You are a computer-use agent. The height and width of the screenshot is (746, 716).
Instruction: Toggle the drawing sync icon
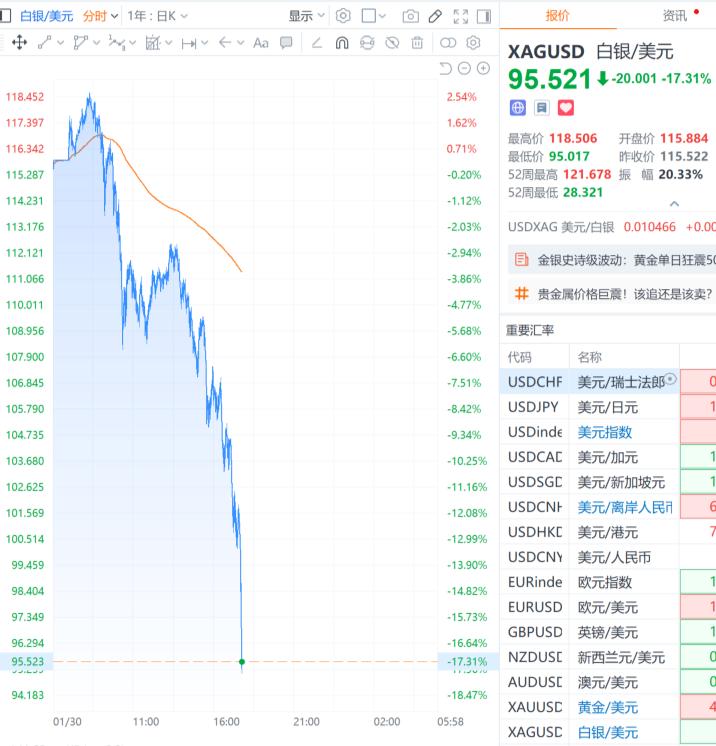tap(367, 43)
